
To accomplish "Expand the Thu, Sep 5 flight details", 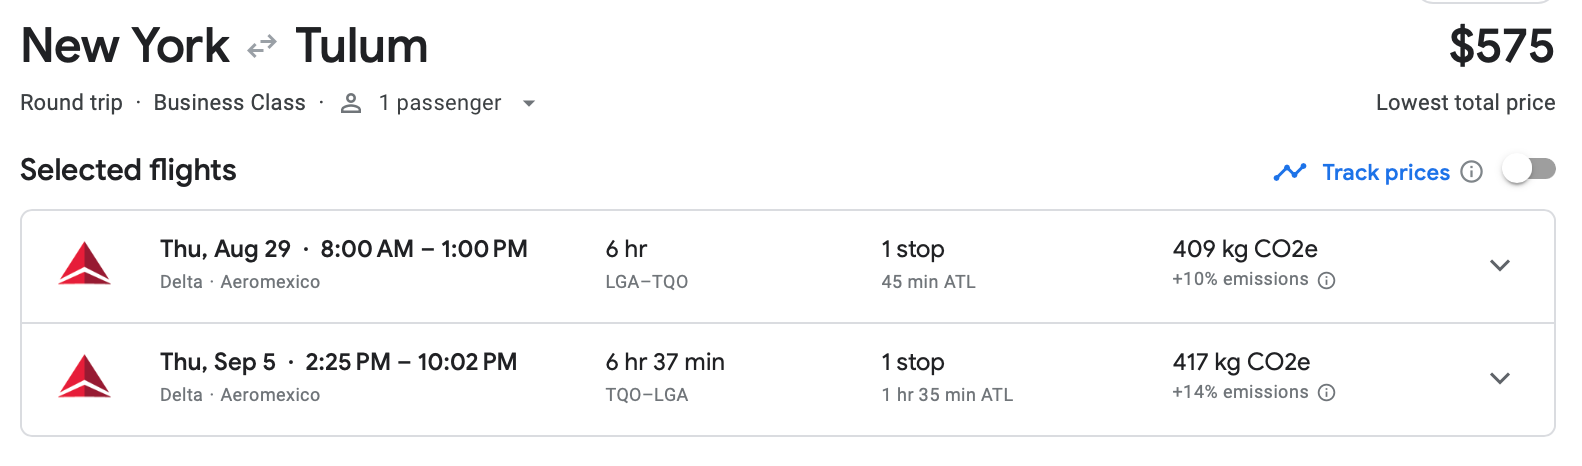I will pyautogui.click(x=1499, y=378).
